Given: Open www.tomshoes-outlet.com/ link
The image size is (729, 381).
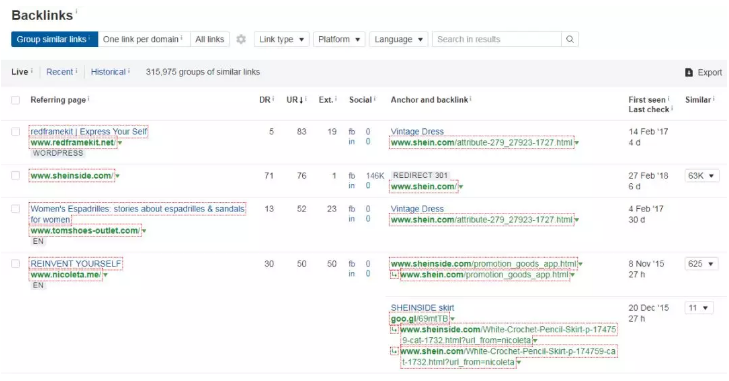Looking at the screenshot, I should click(85, 231).
